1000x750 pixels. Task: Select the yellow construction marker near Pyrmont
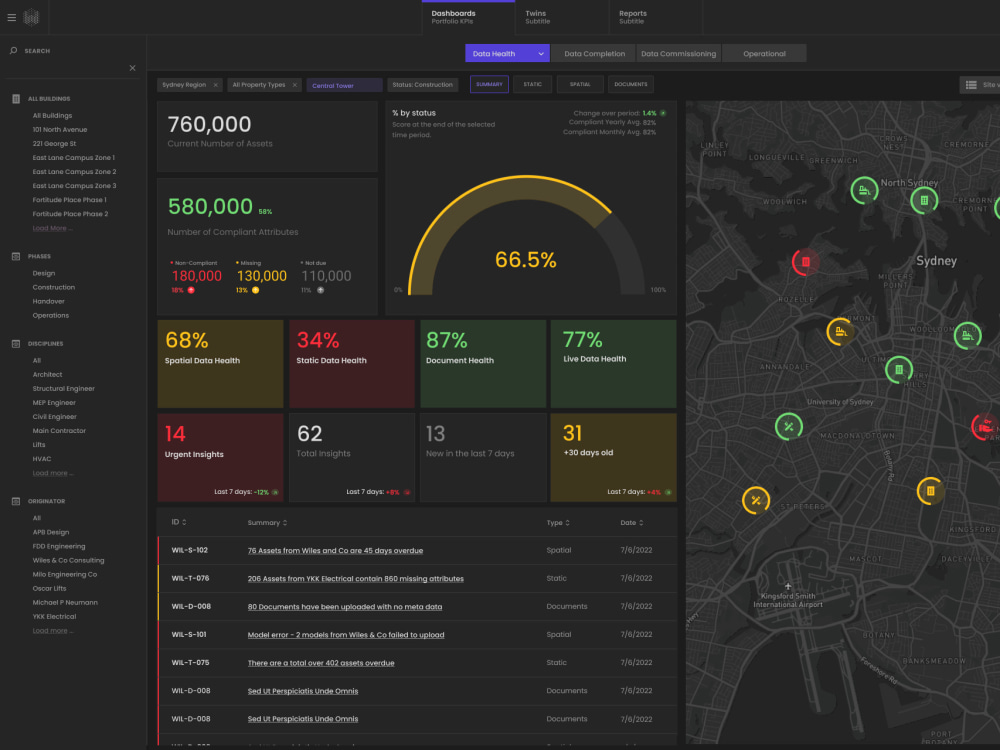(841, 332)
